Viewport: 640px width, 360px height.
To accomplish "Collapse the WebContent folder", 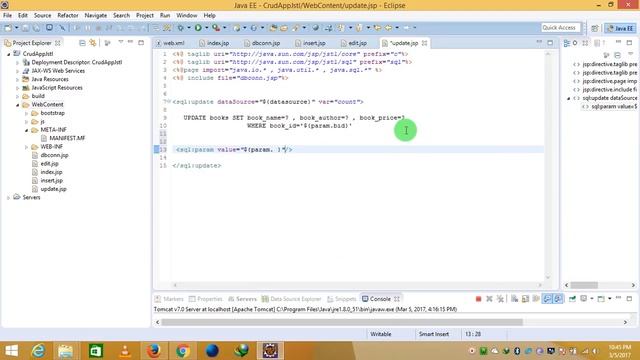I will [x=18, y=105].
